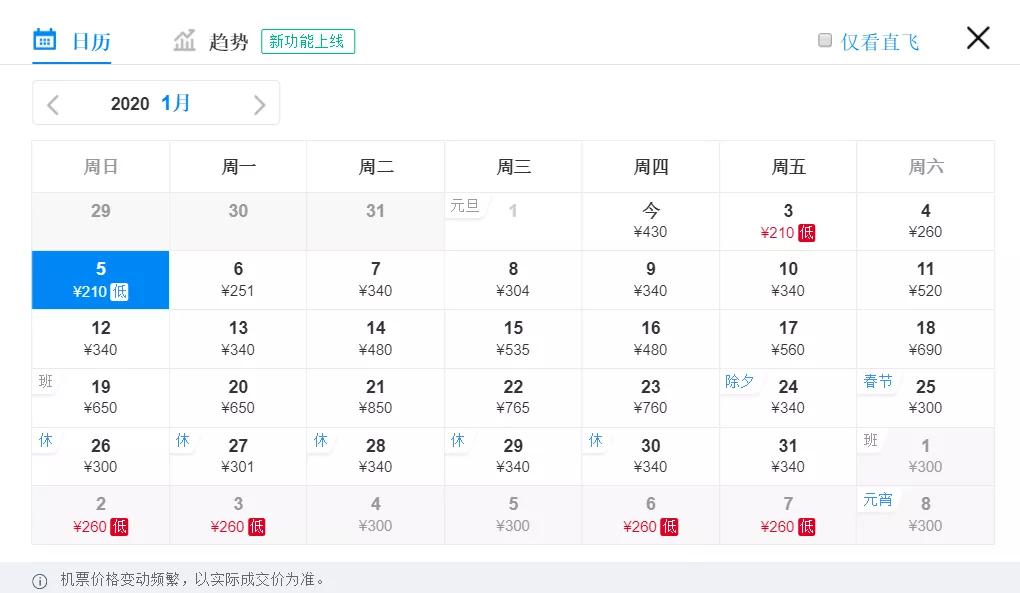Screen dimensions: 1020x593
Task: Switch to the 趋势 tab
Action: coord(228,42)
